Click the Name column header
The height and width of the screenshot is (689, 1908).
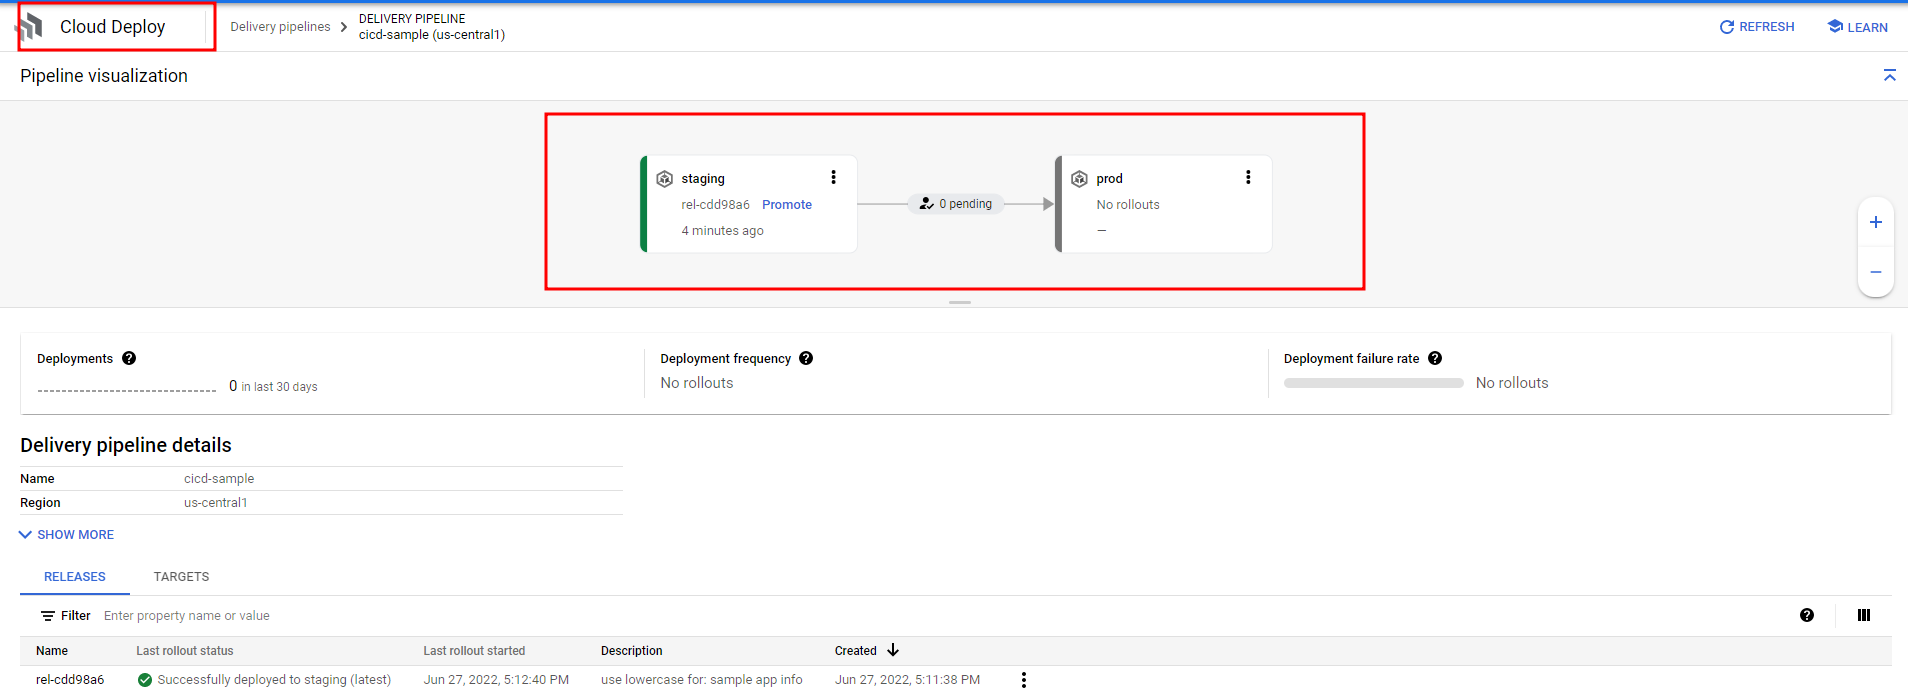point(52,651)
